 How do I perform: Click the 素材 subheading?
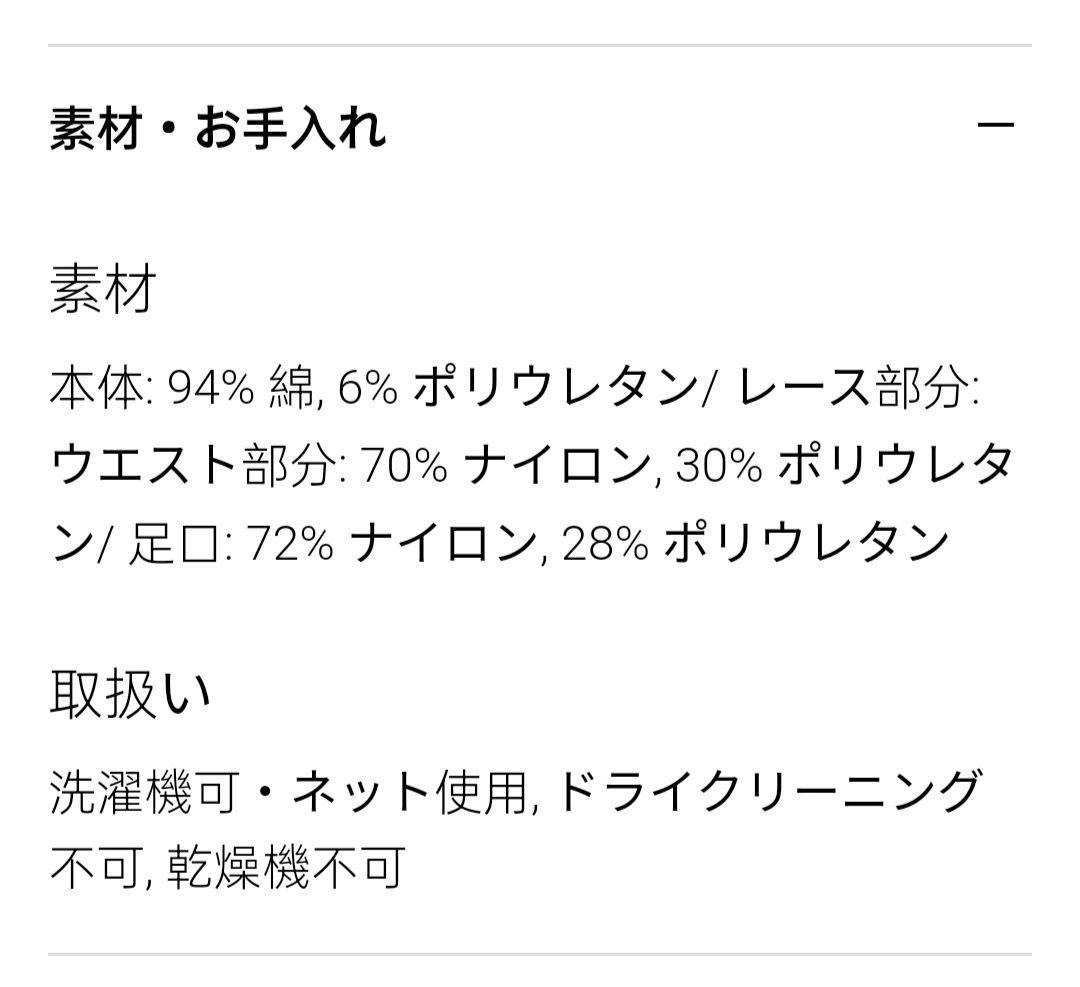pos(103,290)
